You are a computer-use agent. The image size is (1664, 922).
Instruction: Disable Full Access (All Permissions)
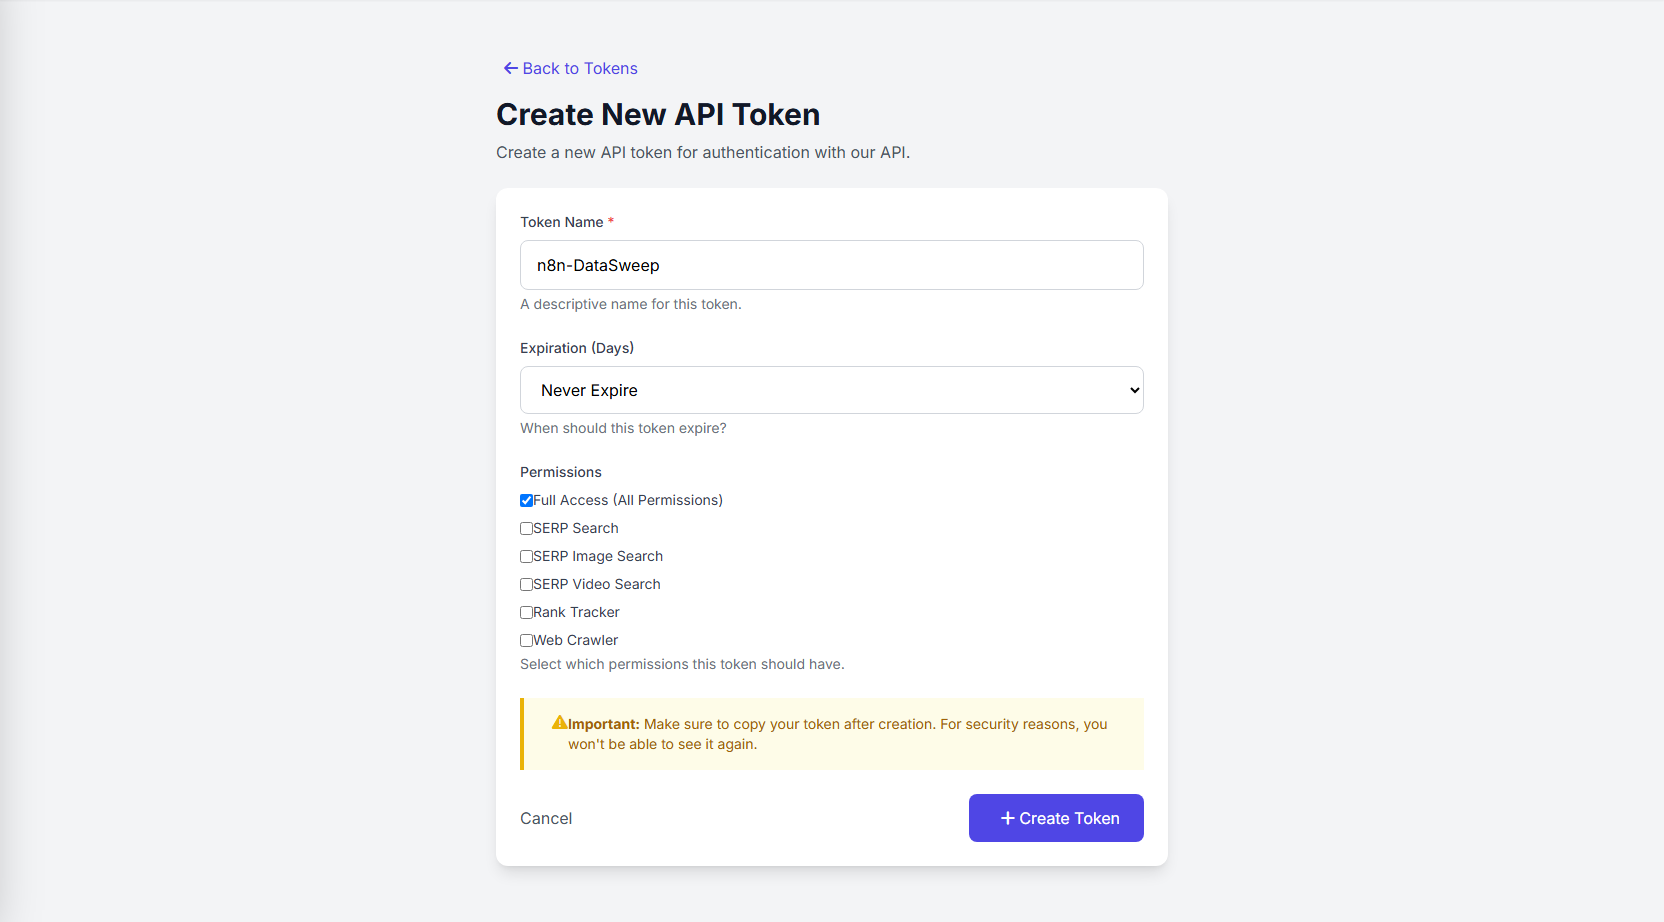(527, 500)
